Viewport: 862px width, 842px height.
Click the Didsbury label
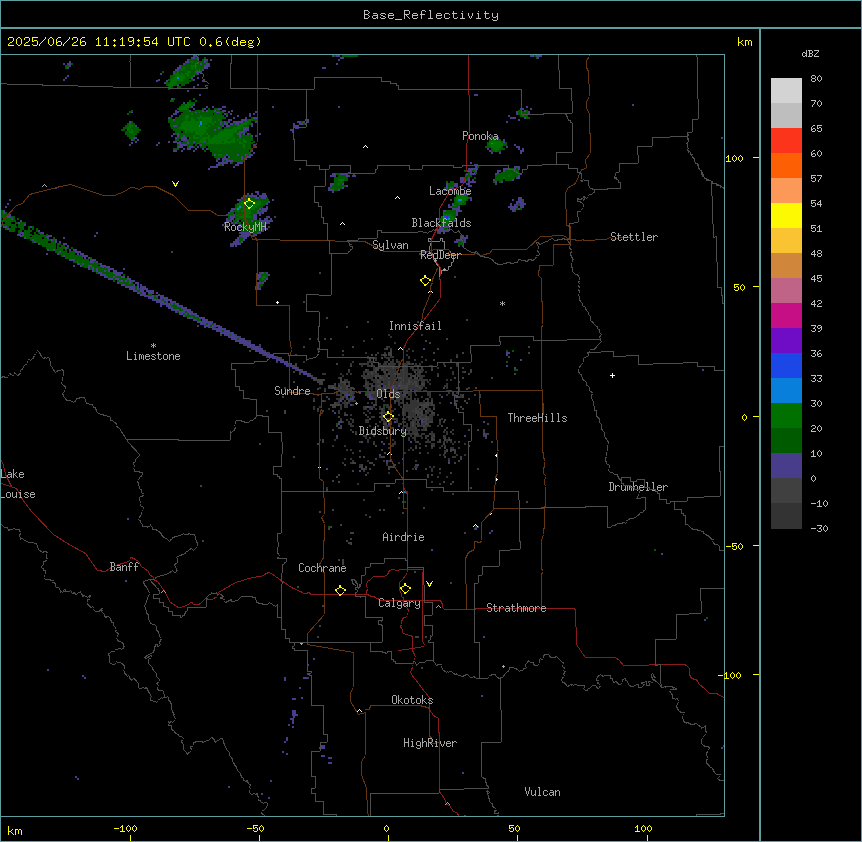[383, 431]
